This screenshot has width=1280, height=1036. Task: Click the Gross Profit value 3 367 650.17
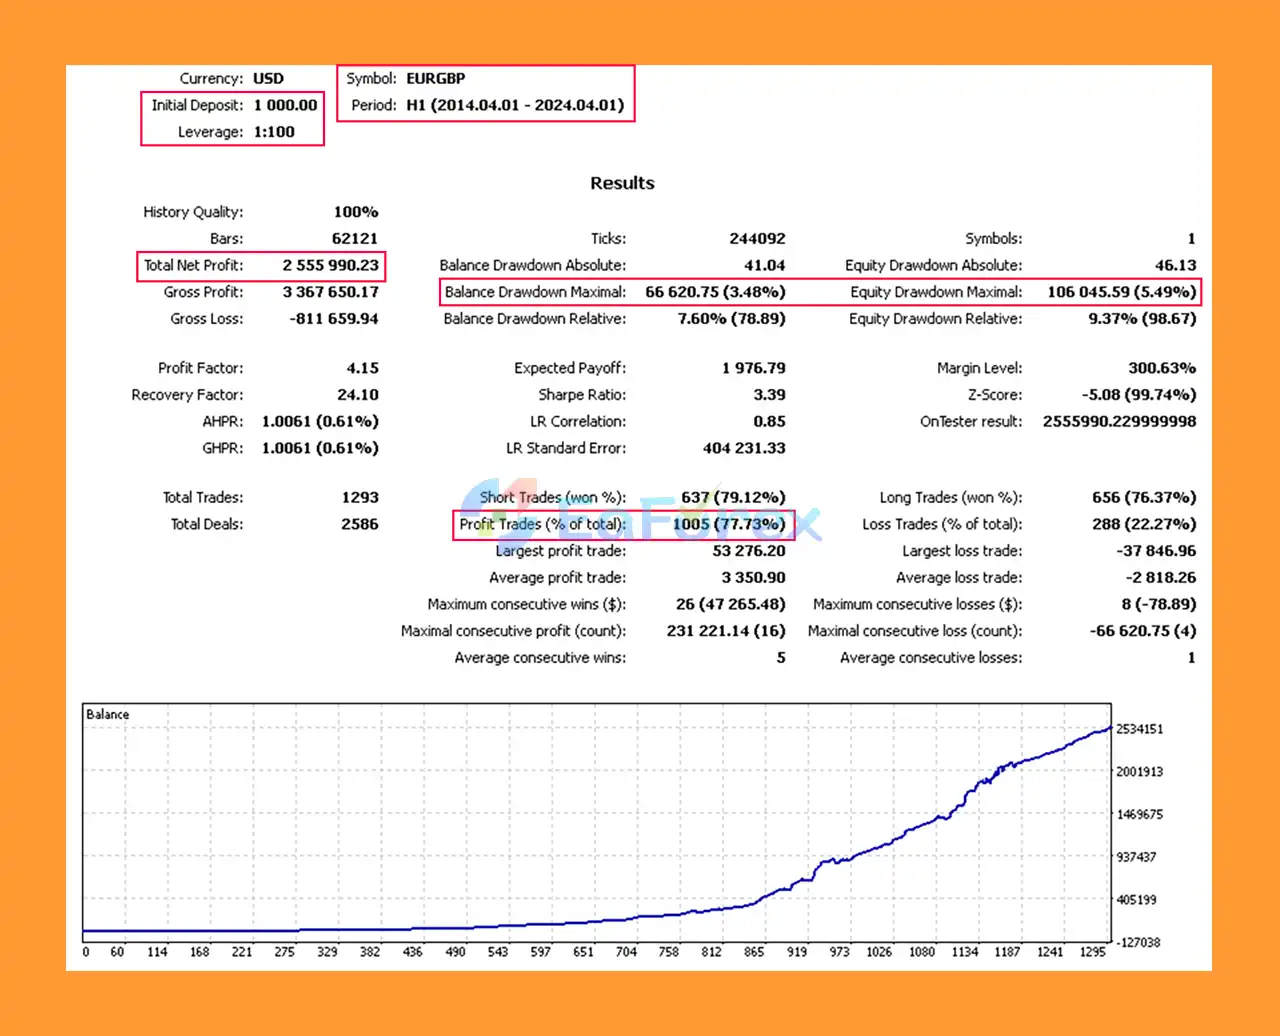(x=315, y=292)
